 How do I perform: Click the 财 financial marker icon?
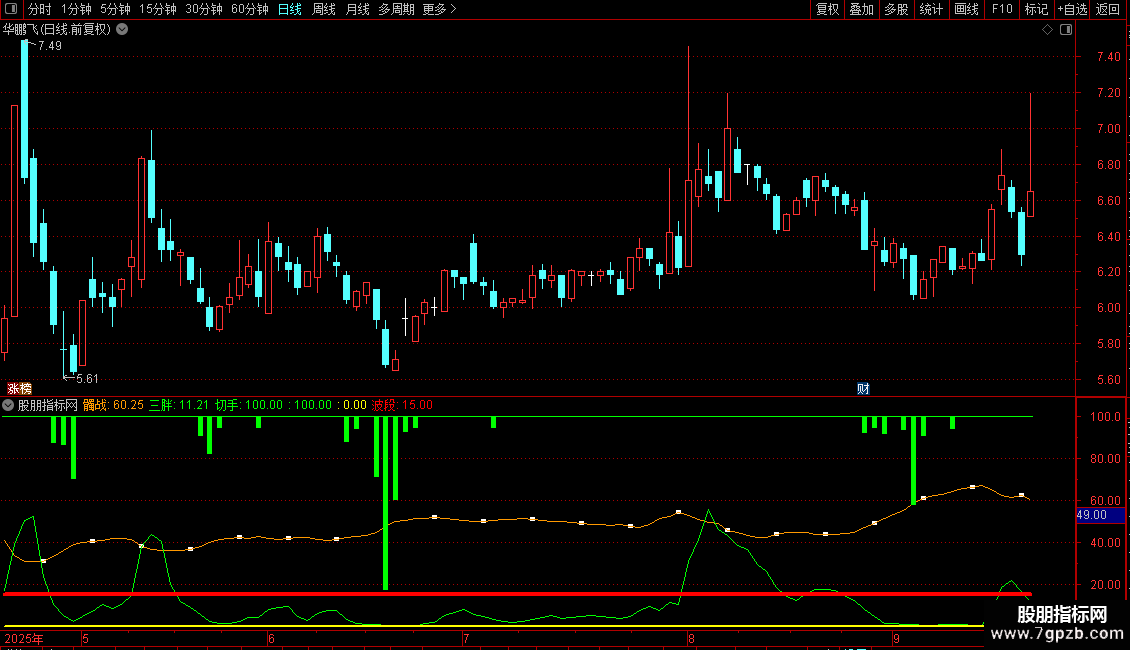tap(863, 388)
